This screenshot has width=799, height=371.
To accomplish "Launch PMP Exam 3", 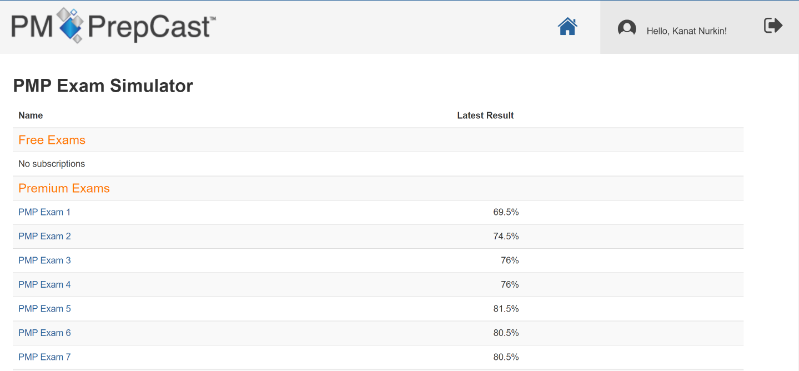I will [x=44, y=260].
